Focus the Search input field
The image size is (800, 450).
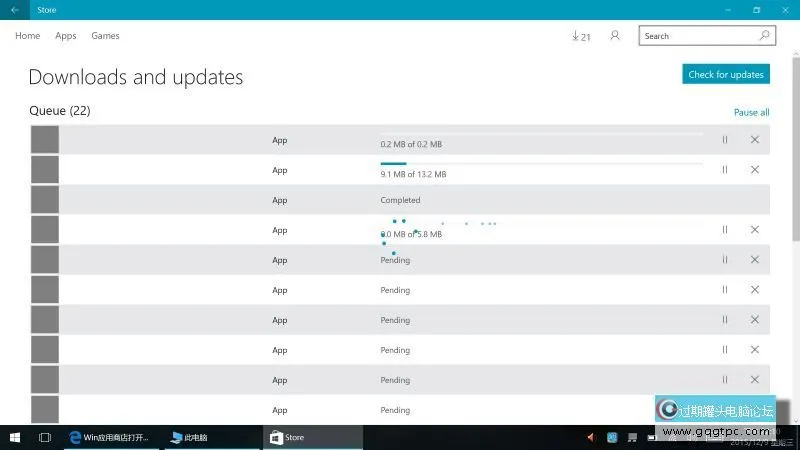[x=698, y=36]
